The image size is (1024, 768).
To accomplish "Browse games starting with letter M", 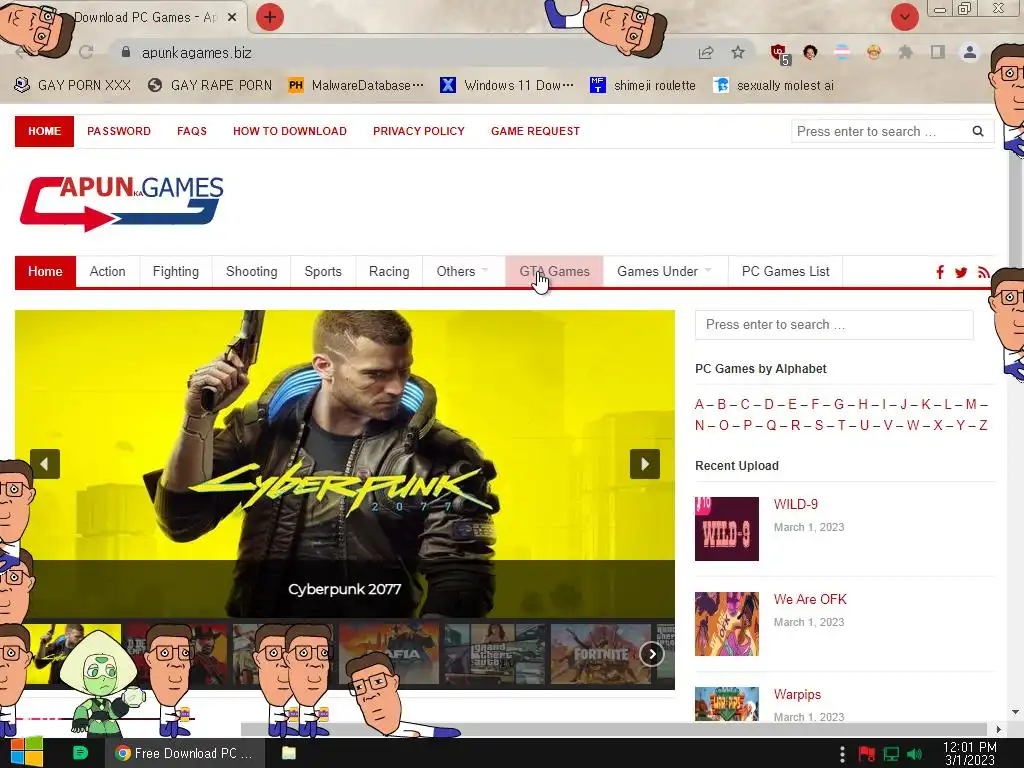I will tap(971, 404).
